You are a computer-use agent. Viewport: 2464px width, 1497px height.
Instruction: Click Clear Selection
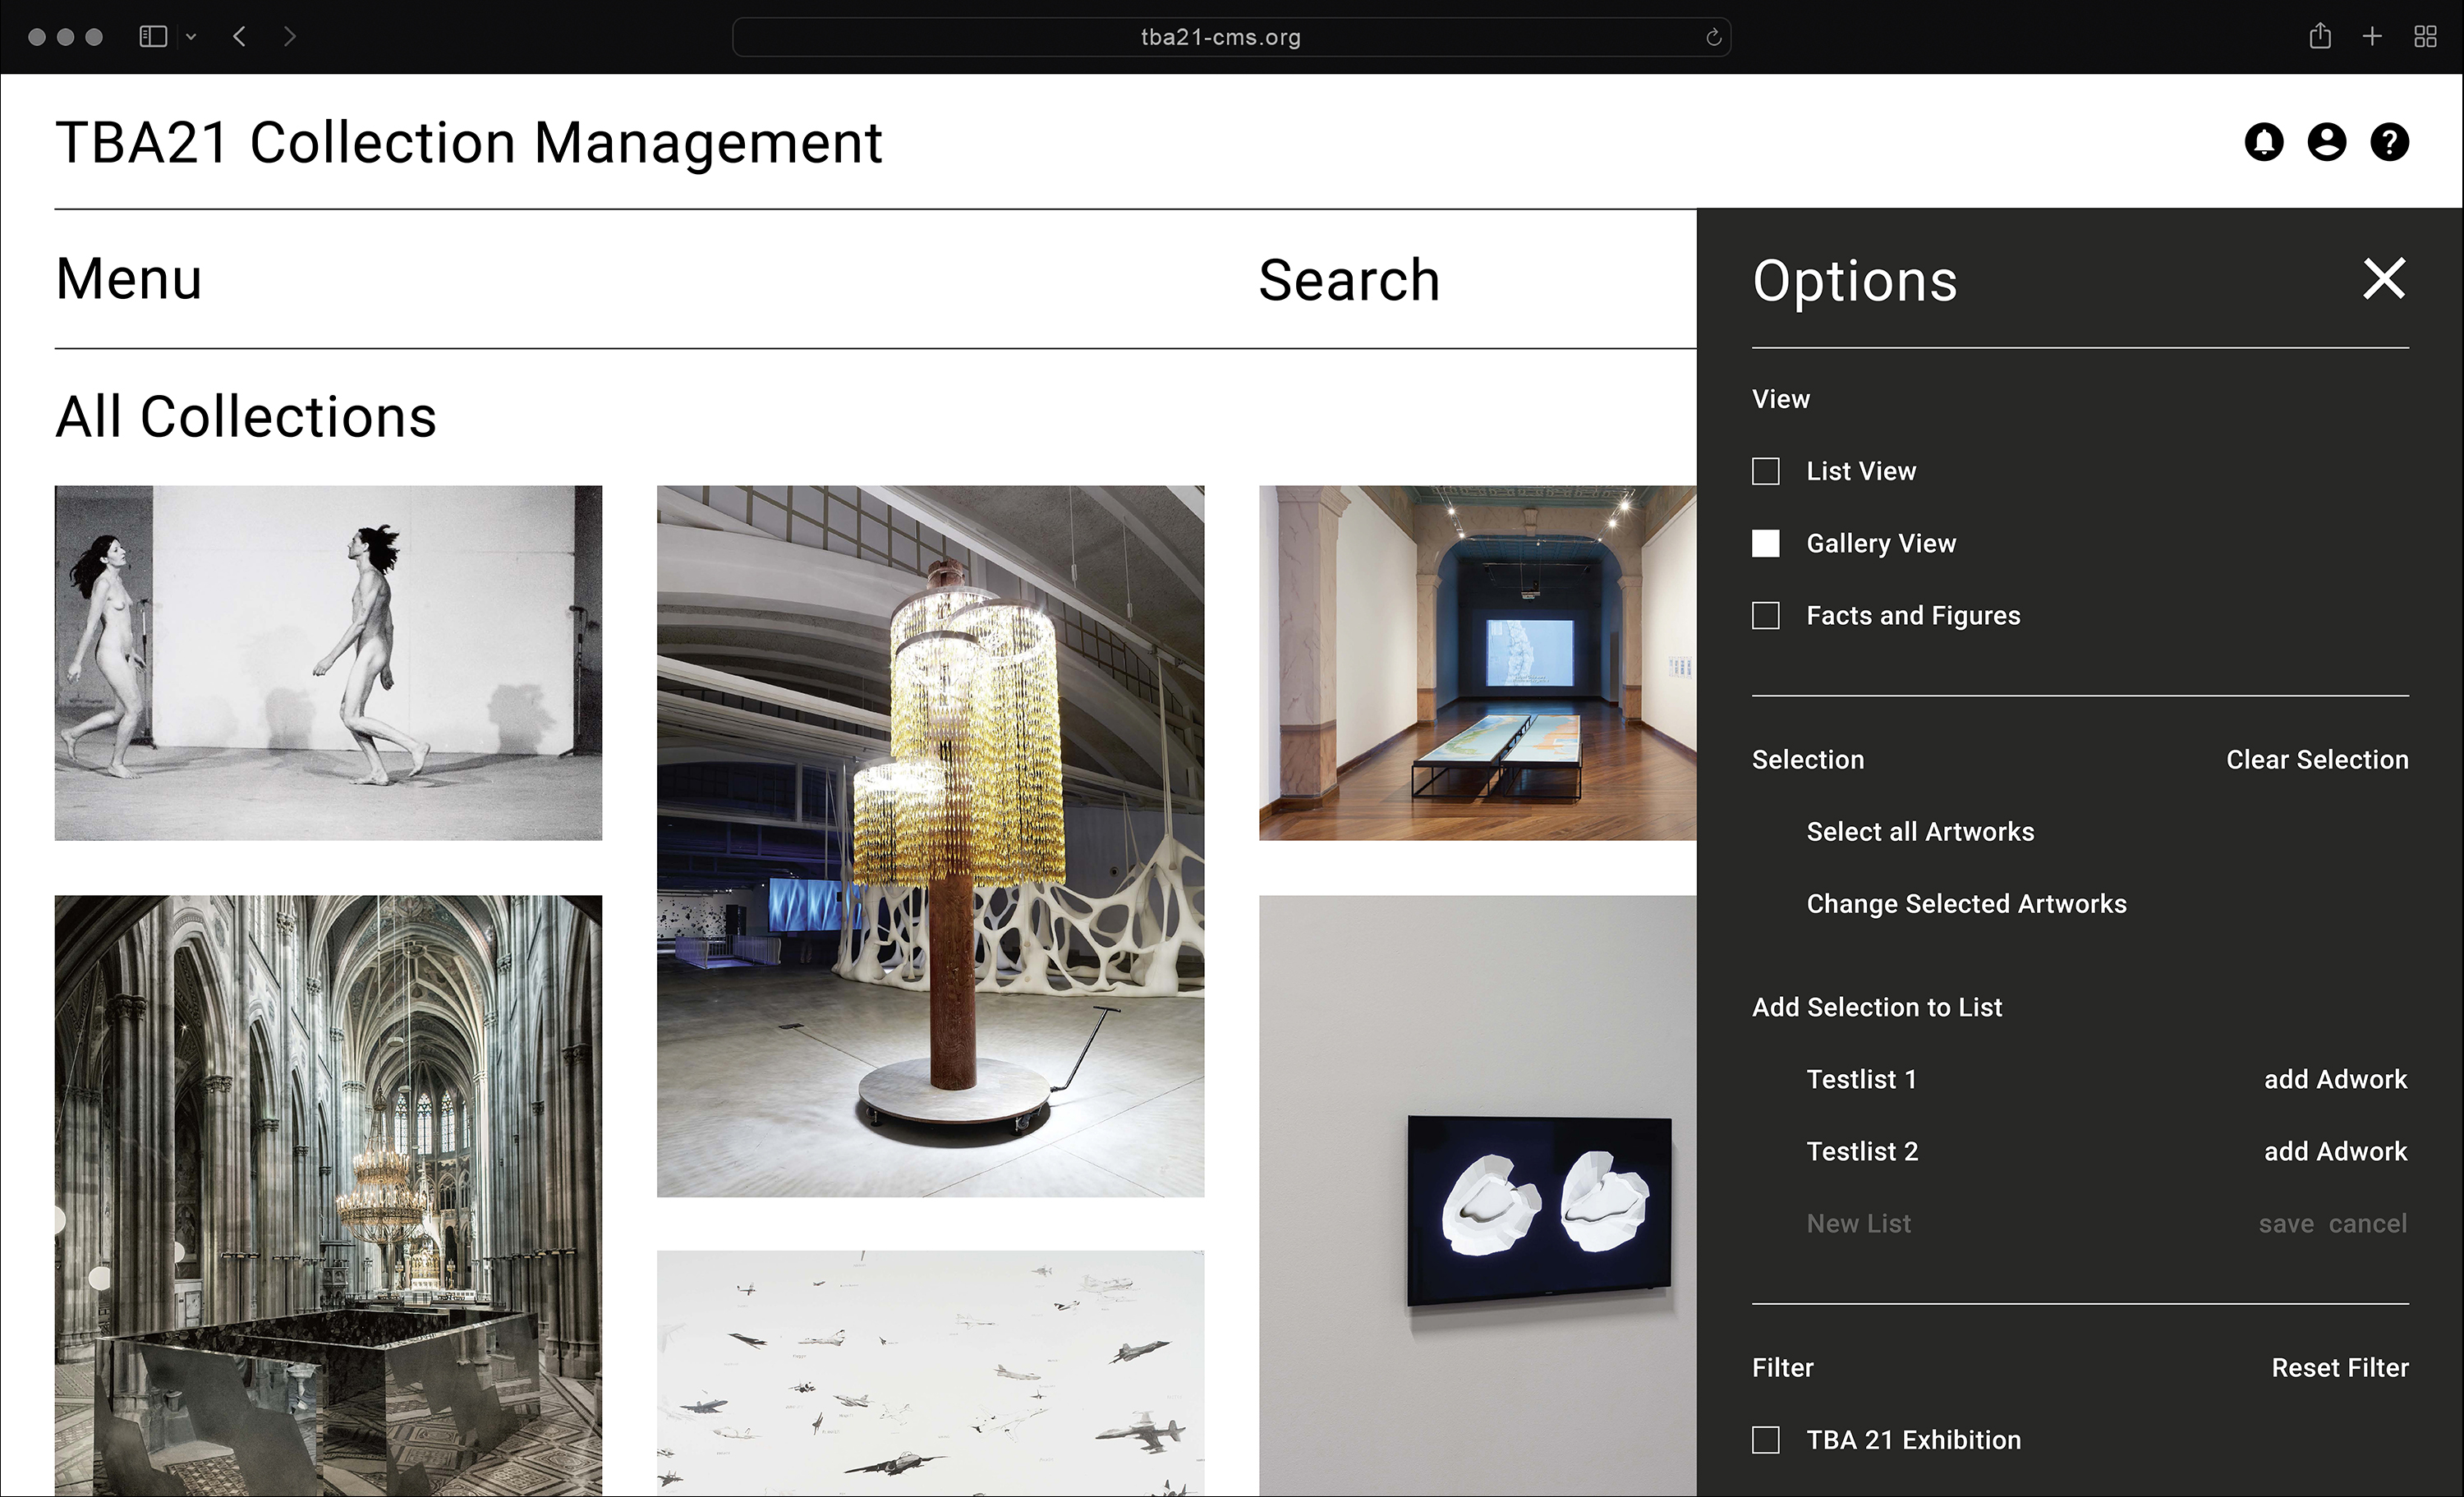pyautogui.click(x=2317, y=760)
